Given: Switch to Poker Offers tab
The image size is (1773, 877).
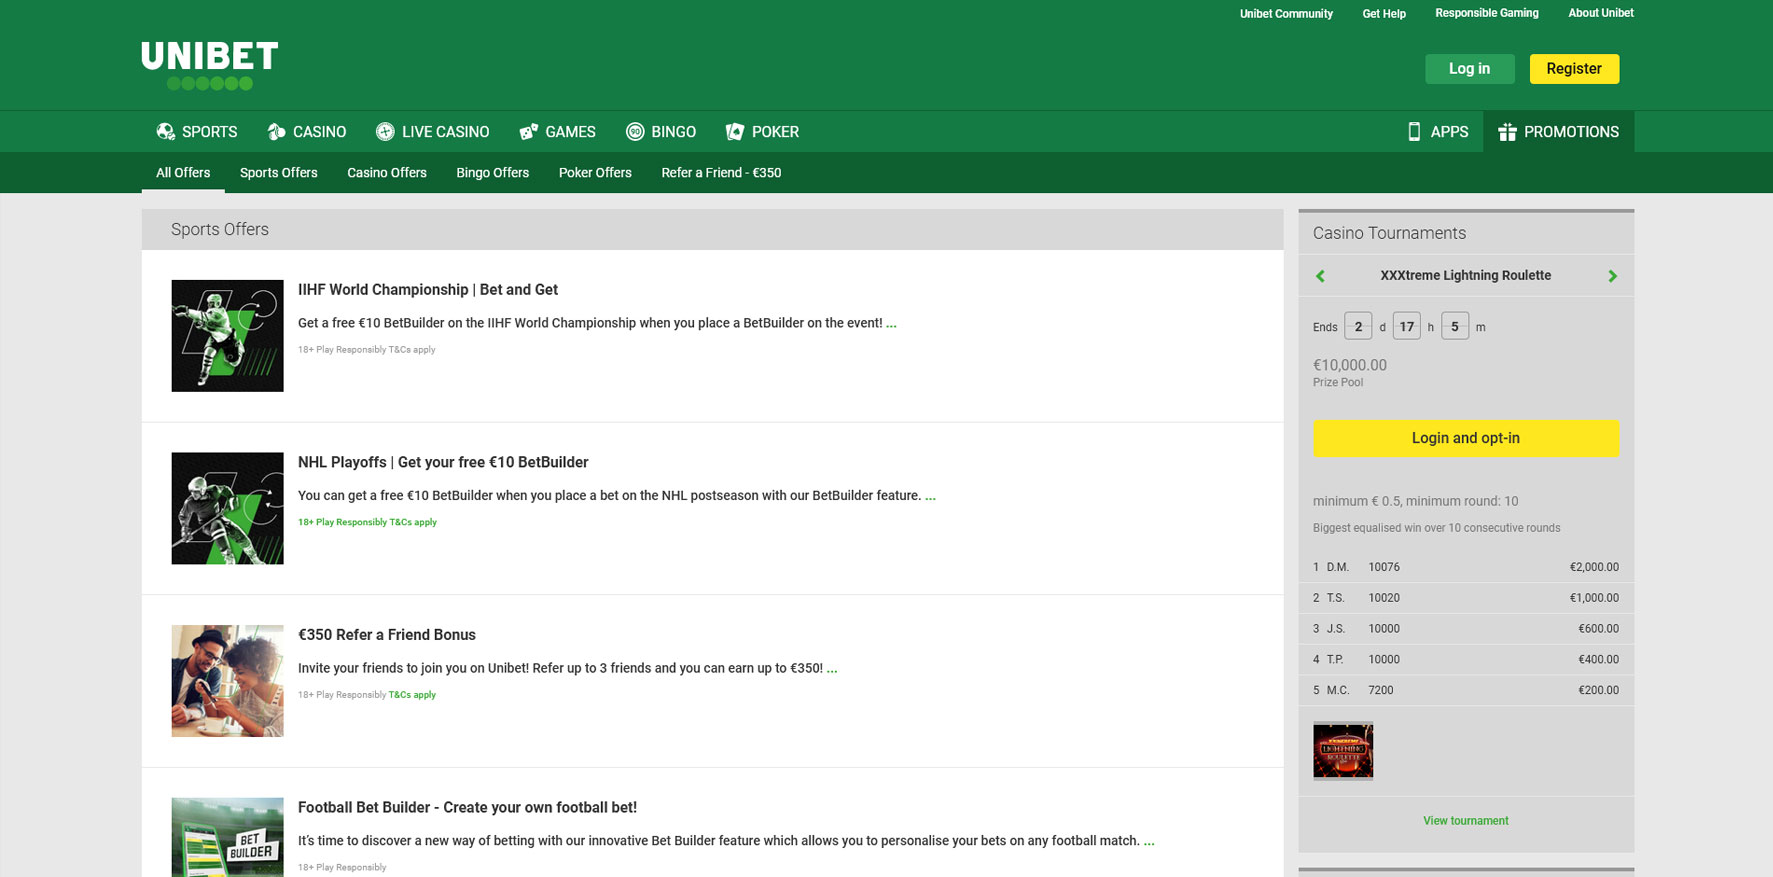Looking at the screenshot, I should (595, 173).
